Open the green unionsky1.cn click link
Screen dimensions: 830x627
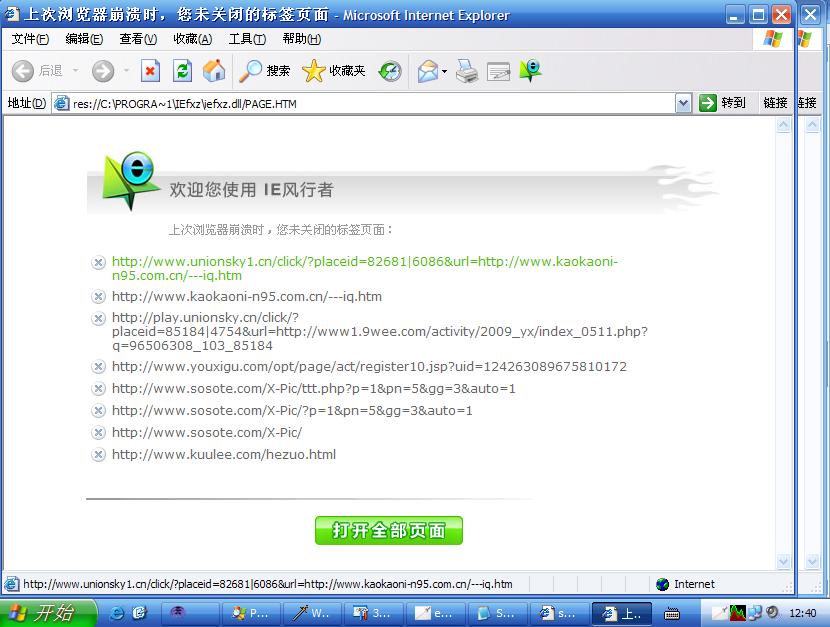(365, 268)
